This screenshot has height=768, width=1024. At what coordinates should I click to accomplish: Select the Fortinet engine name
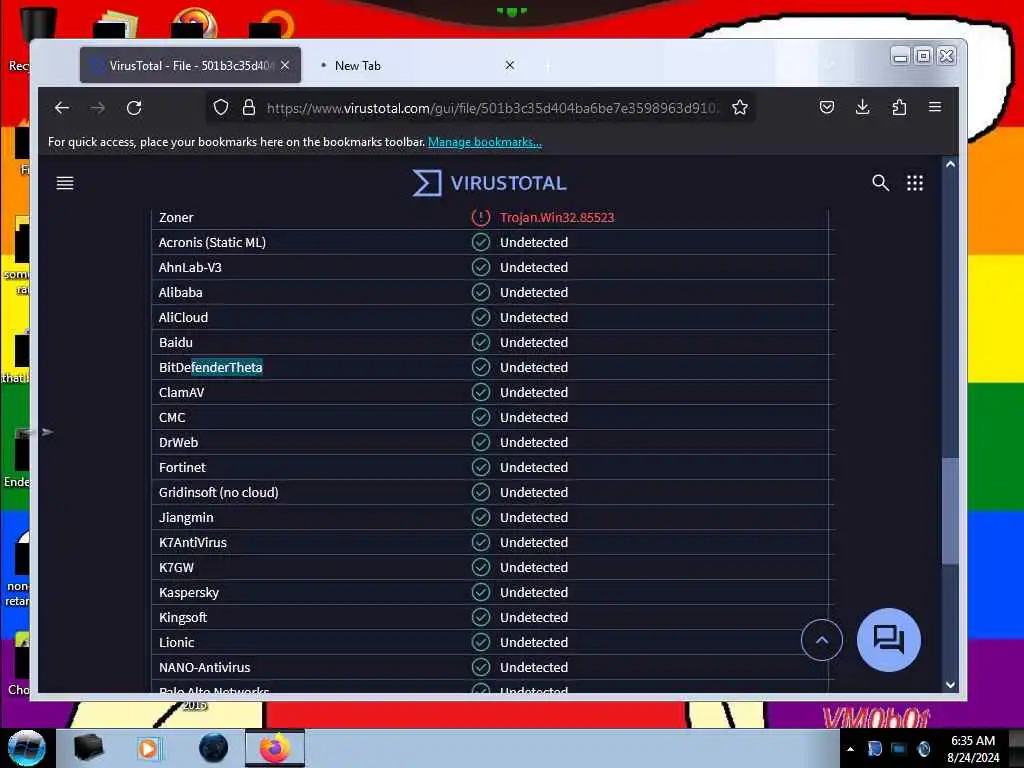pyautogui.click(x=182, y=468)
